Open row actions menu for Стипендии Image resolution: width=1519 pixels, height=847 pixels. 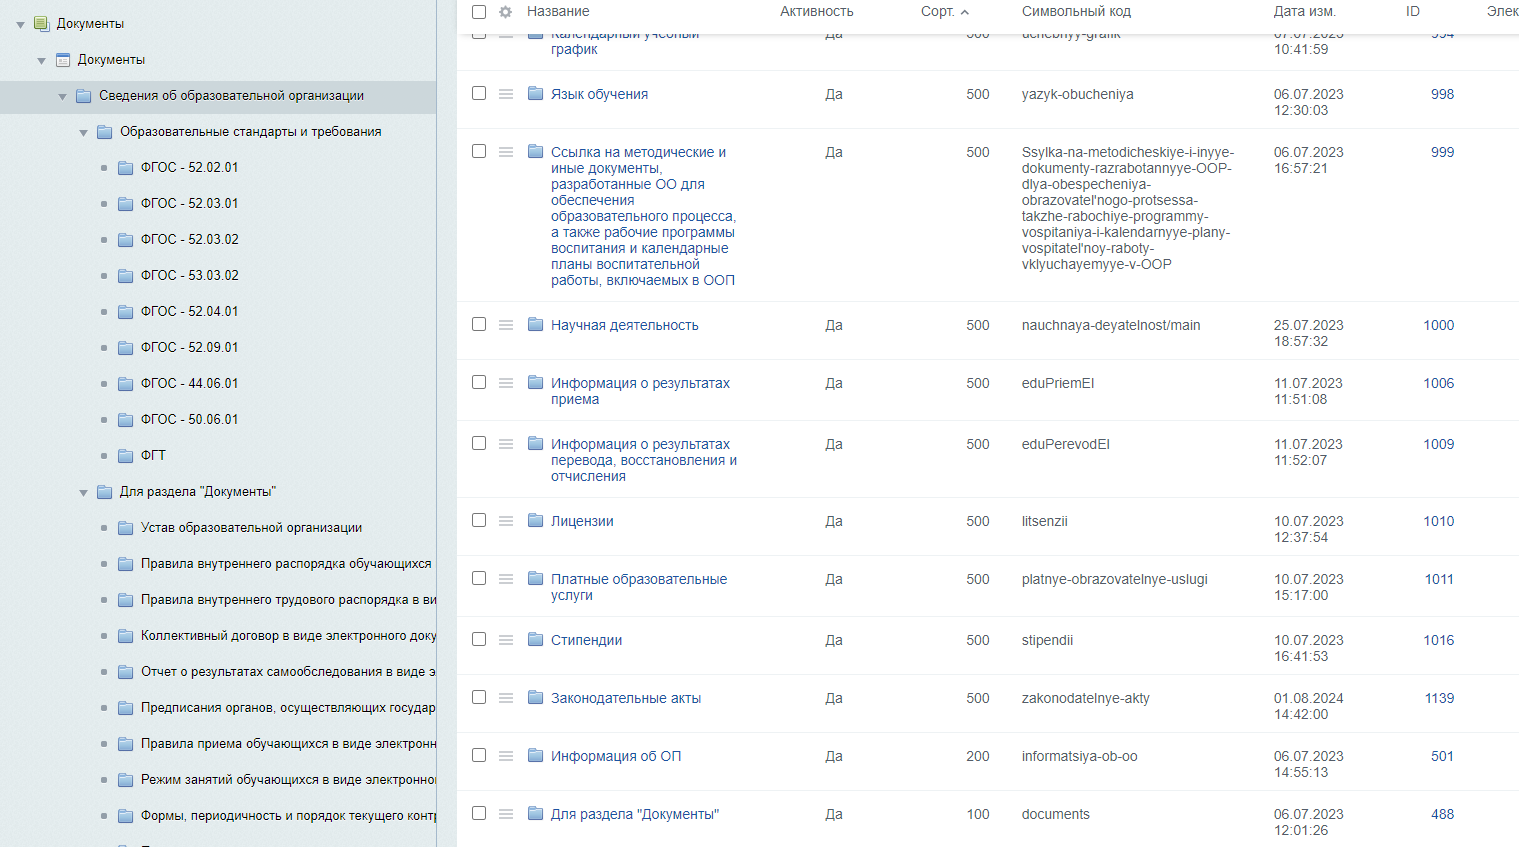[x=506, y=640]
